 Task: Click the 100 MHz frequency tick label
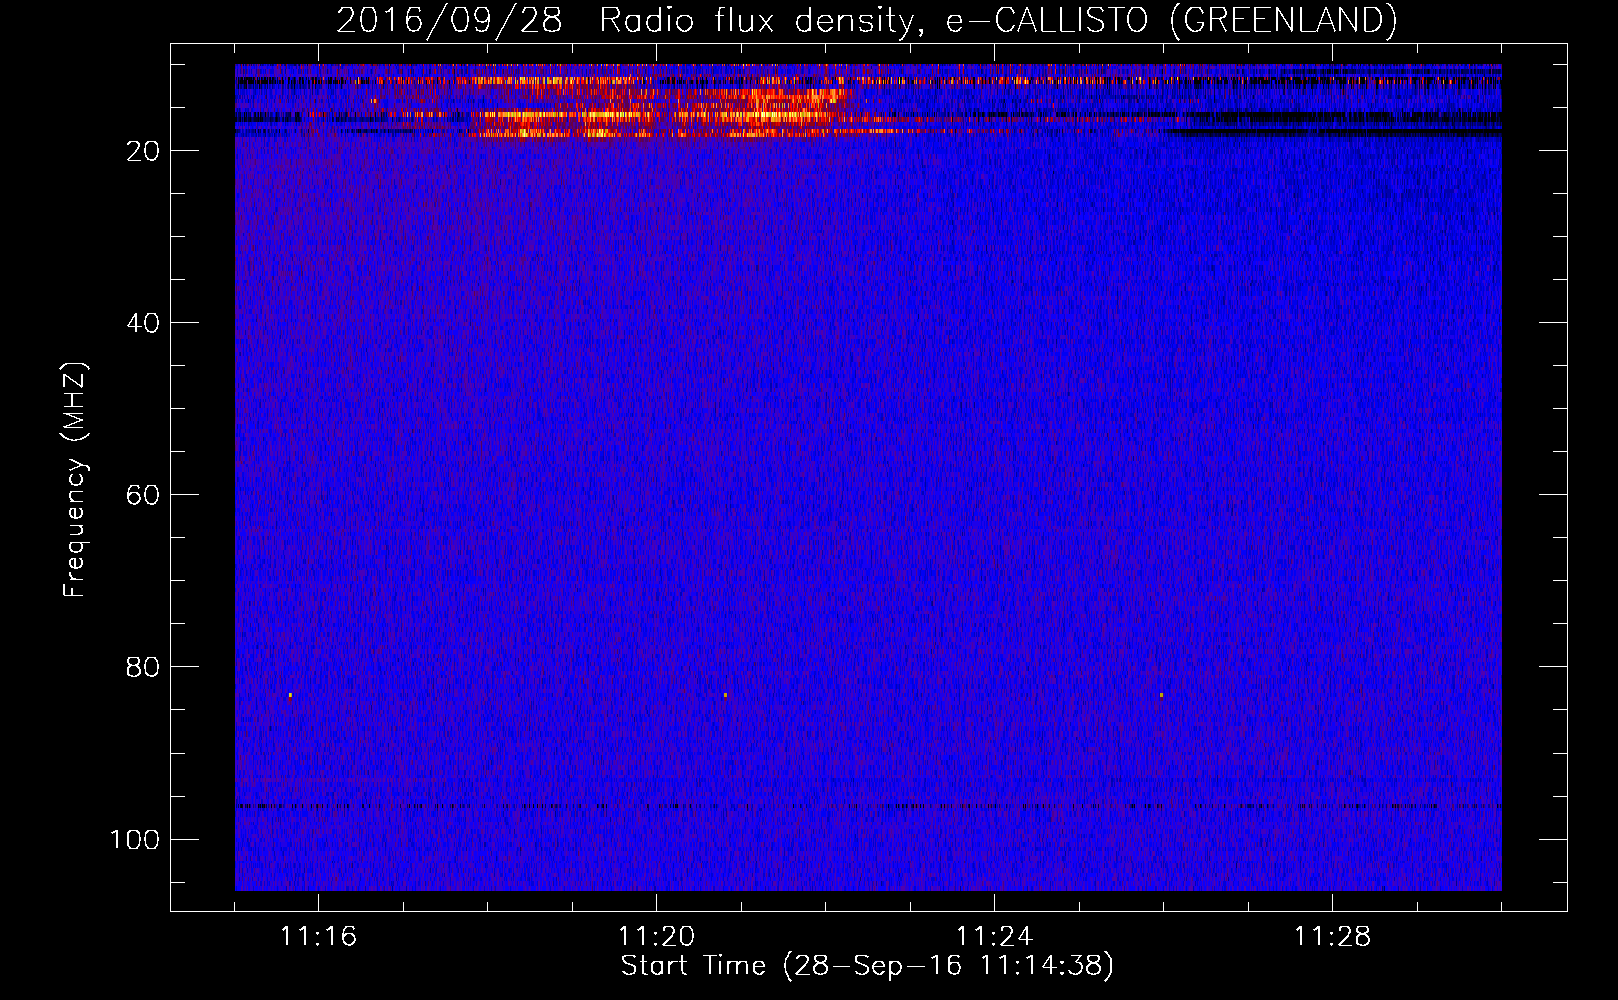pyautogui.click(x=135, y=839)
